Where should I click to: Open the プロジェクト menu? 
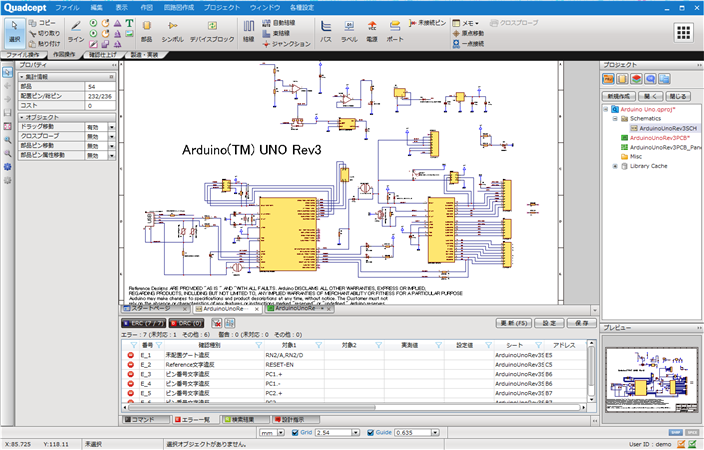click(222, 8)
